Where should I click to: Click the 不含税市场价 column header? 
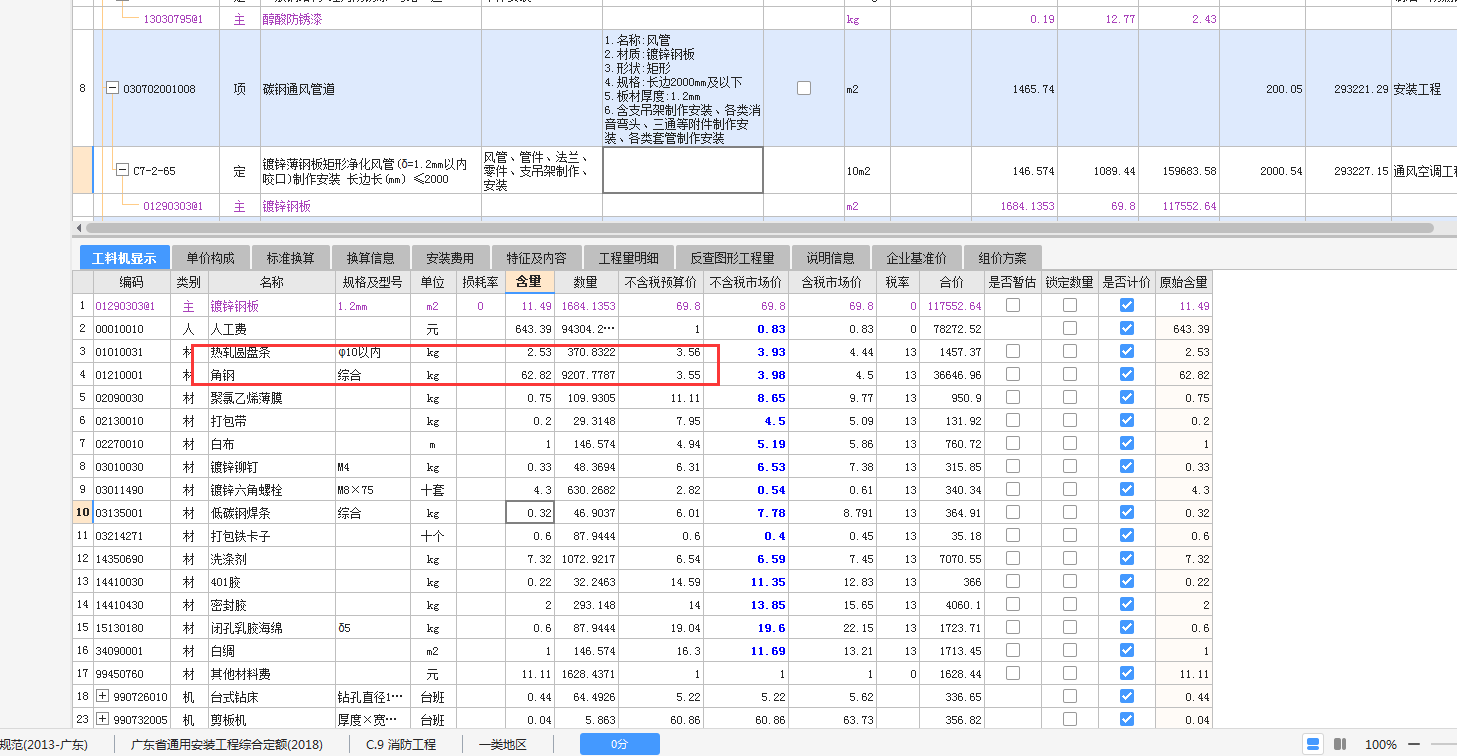pyautogui.click(x=746, y=282)
